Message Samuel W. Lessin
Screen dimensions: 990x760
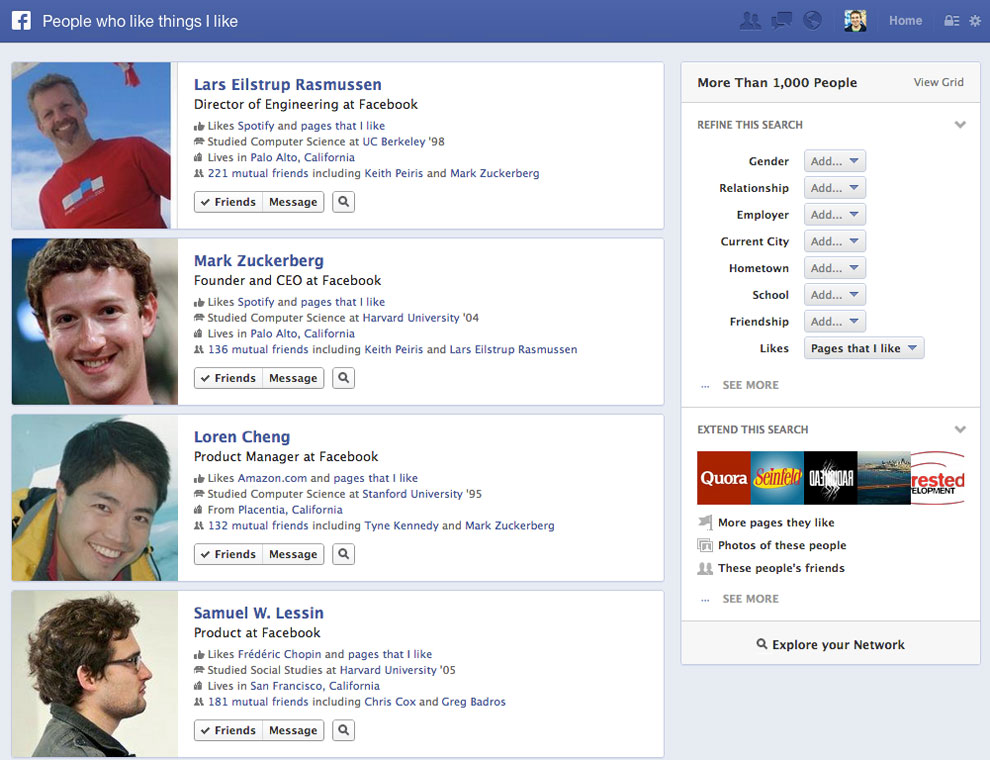(x=293, y=730)
